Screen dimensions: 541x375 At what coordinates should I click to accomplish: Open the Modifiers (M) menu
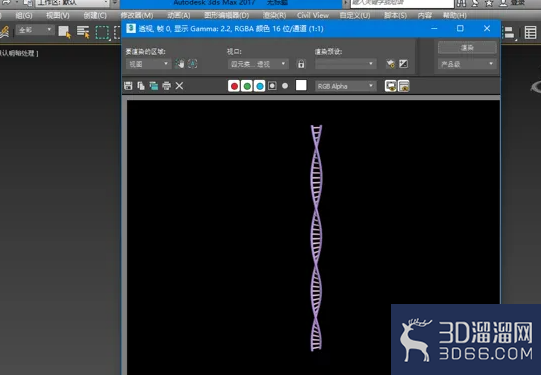137,16
